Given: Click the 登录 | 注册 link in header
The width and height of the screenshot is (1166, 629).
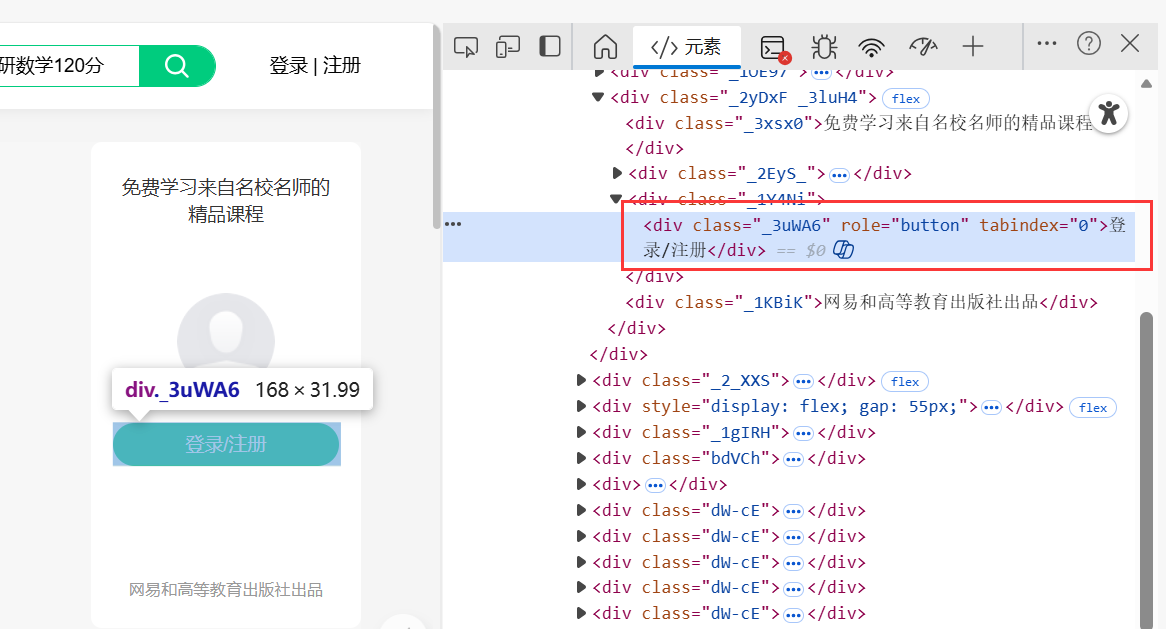Looking at the screenshot, I should (x=315, y=65).
